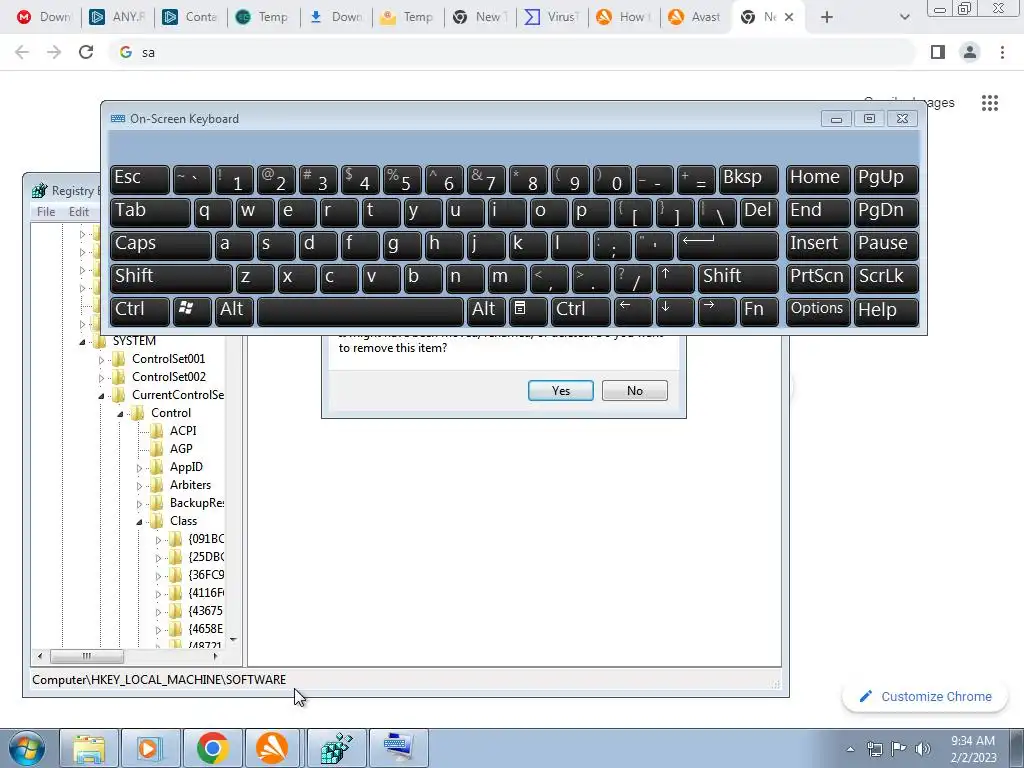
Task: Click No in the remove item dialog
Action: click(635, 391)
